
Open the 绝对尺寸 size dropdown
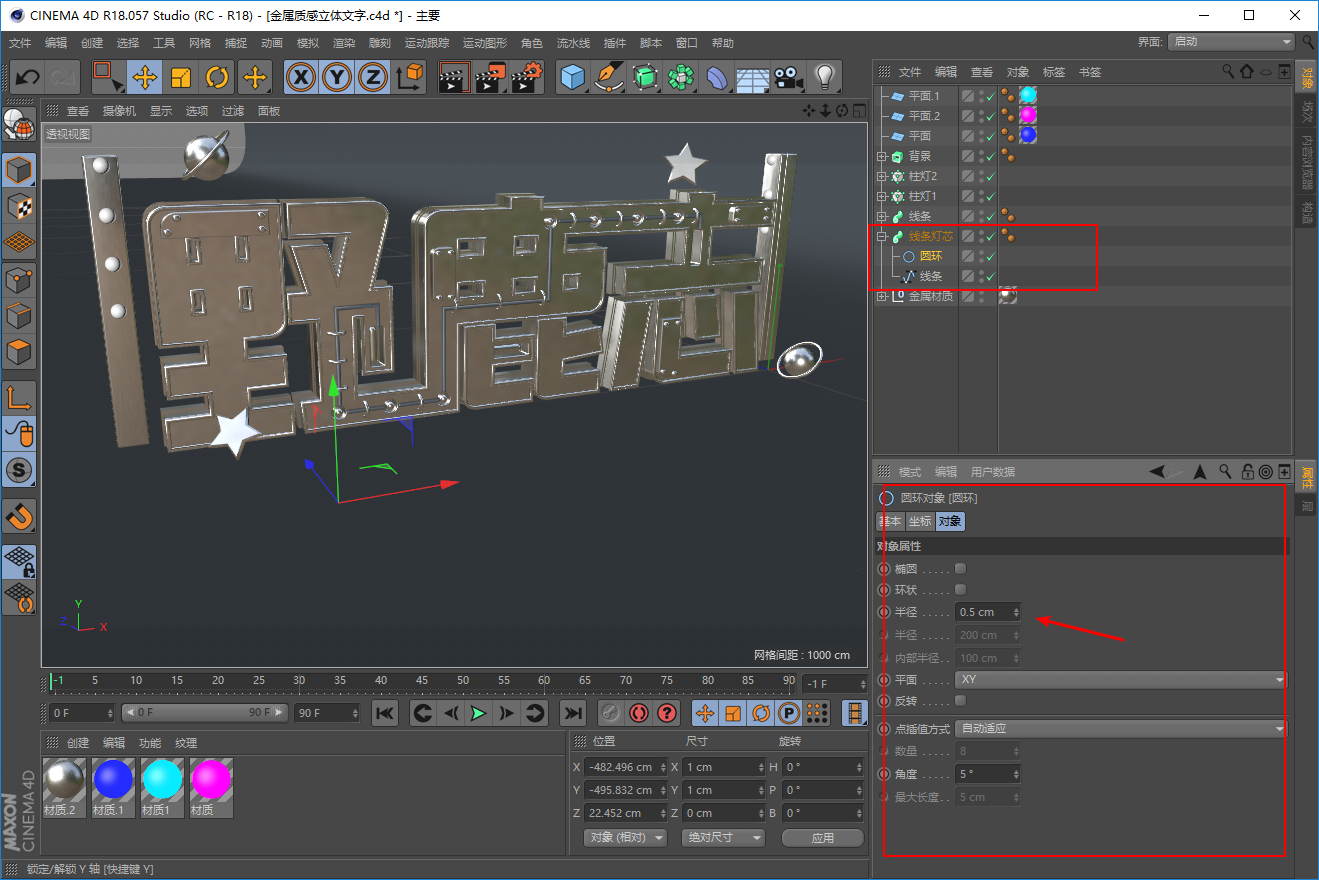[x=723, y=838]
